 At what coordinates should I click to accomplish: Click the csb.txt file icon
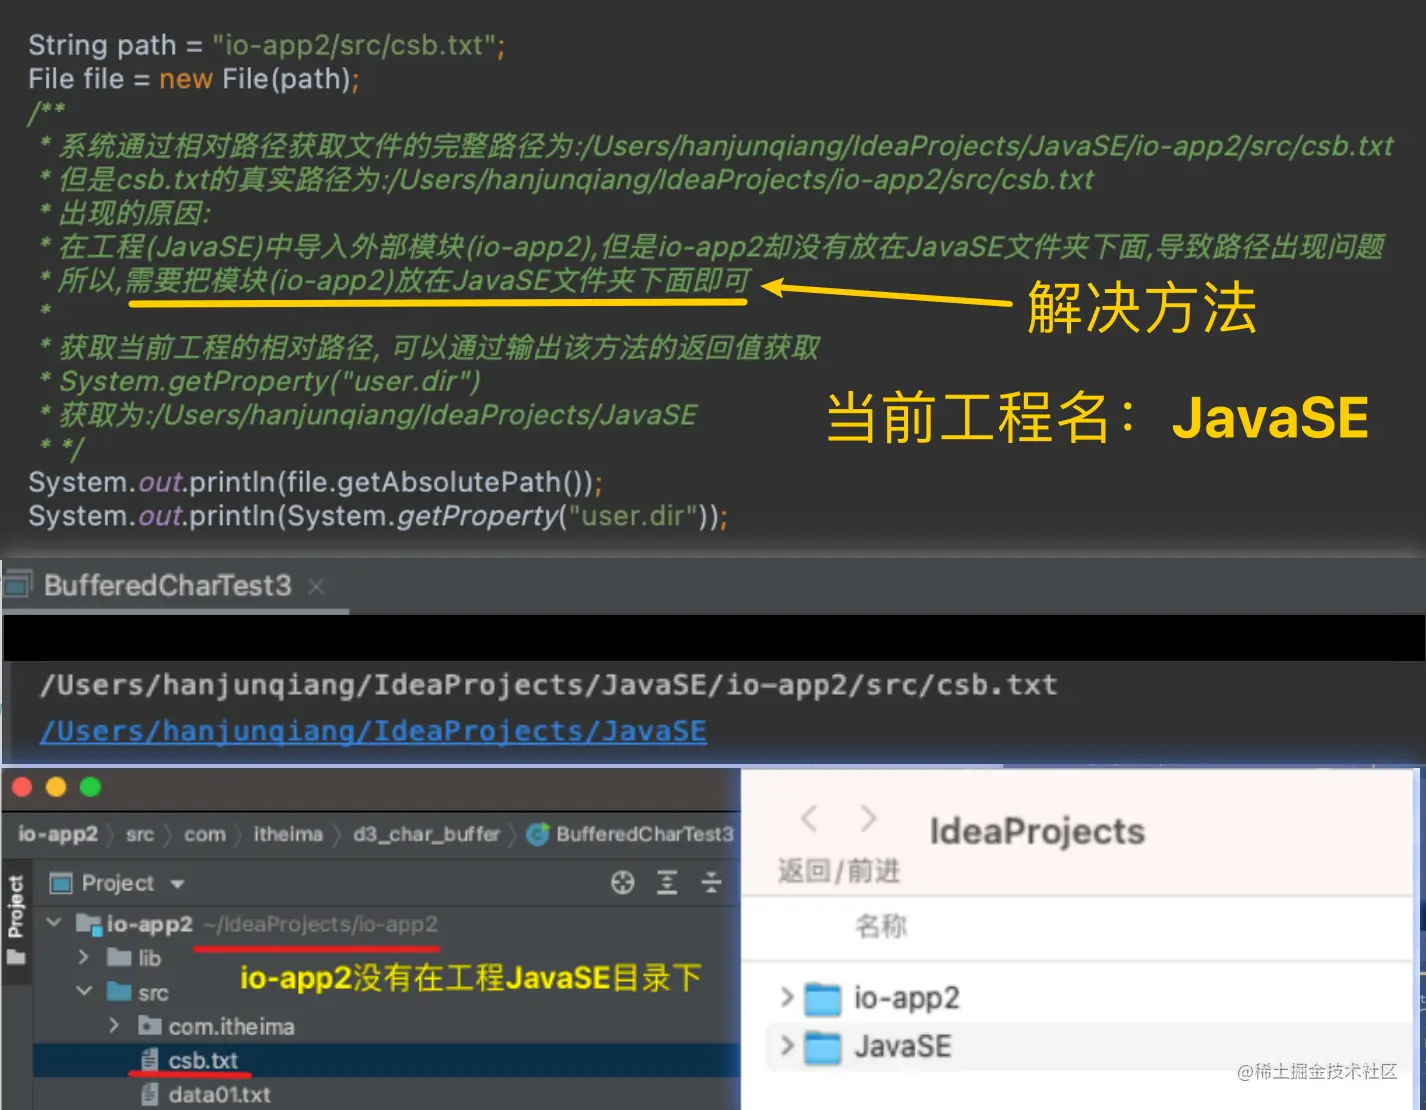tap(149, 1060)
